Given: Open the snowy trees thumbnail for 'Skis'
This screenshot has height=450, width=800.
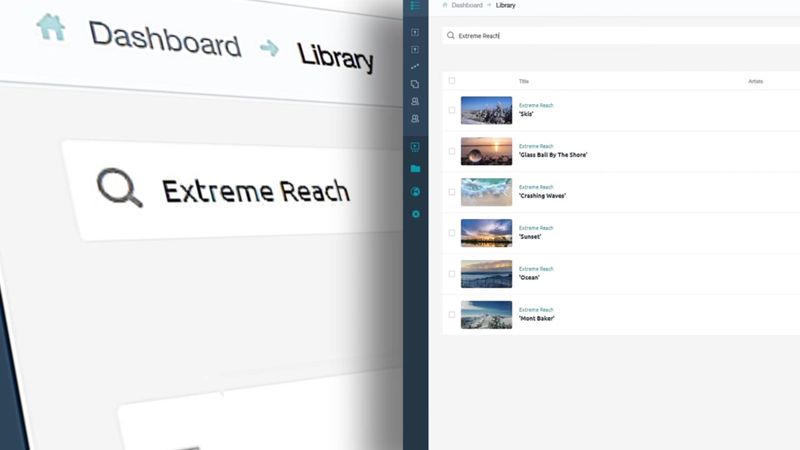Looking at the screenshot, I should click(x=486, y=110).
